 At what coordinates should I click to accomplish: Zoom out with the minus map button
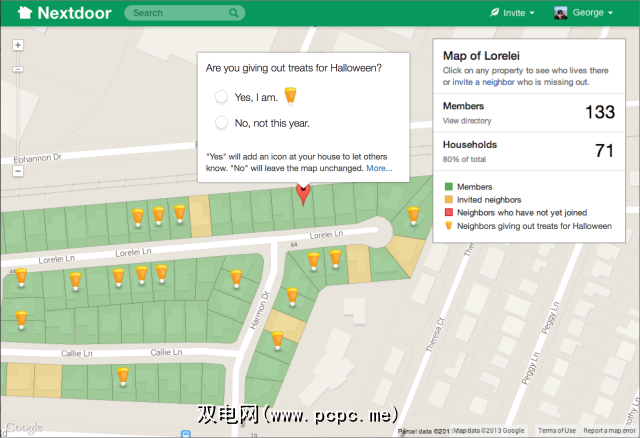(x=18, y=171)
